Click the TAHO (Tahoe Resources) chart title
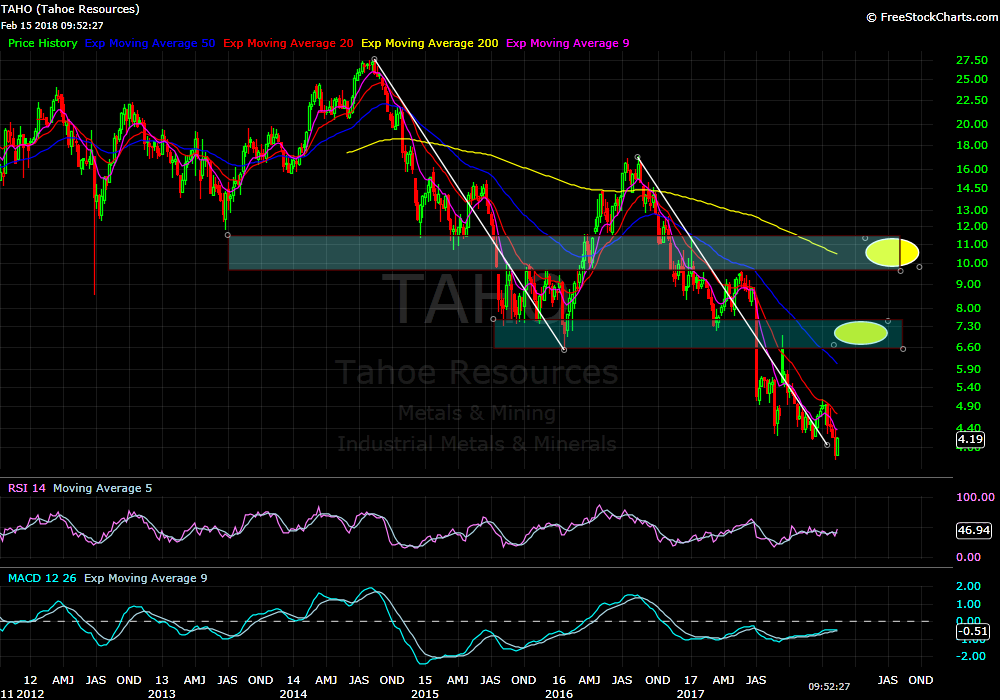1000x700 pixels. point(70,9)
